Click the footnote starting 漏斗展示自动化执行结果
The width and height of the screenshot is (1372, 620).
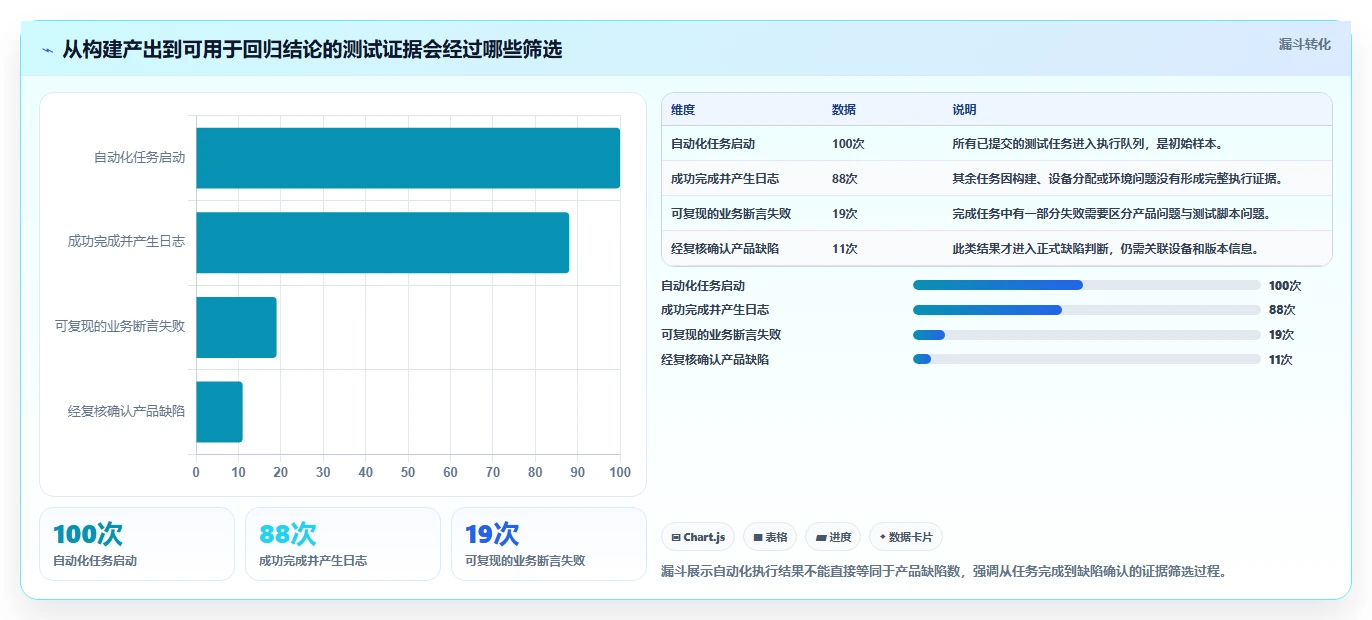click(944, 572)
